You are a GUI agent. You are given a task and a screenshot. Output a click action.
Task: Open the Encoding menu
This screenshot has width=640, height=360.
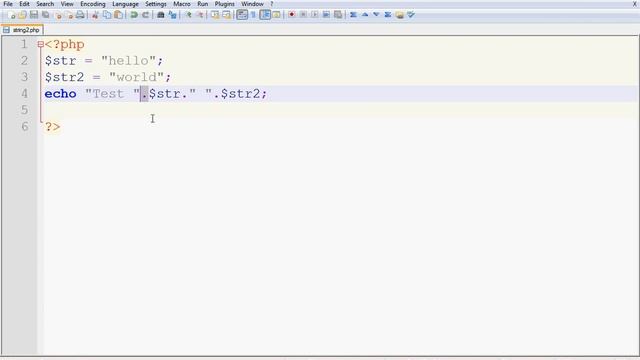pos(93,4)
